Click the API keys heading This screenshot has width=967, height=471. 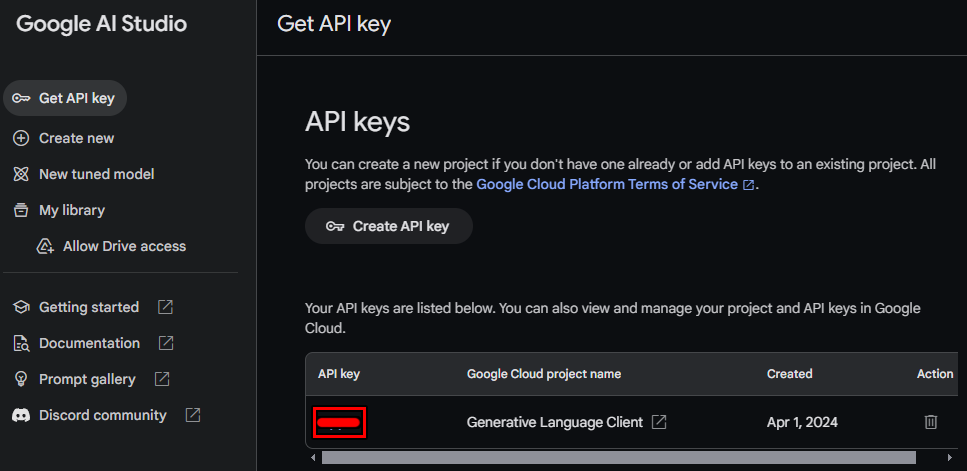coord(358,122)
